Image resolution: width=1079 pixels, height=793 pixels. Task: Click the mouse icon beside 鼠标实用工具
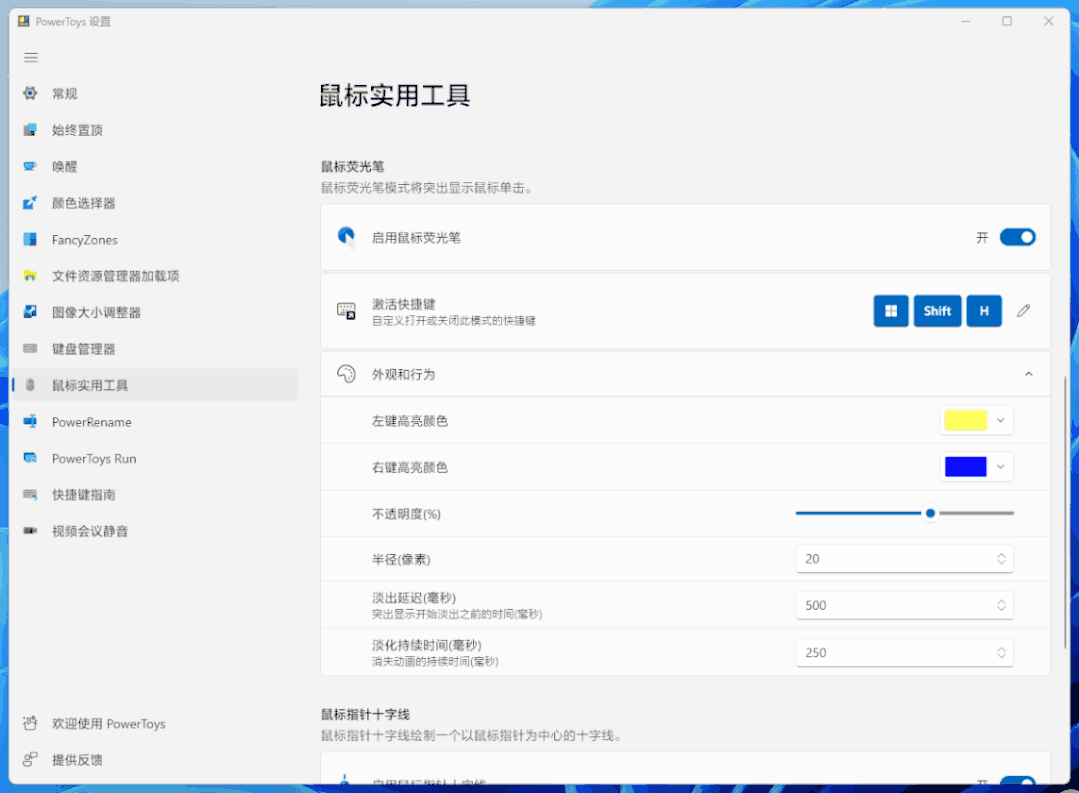30,385
